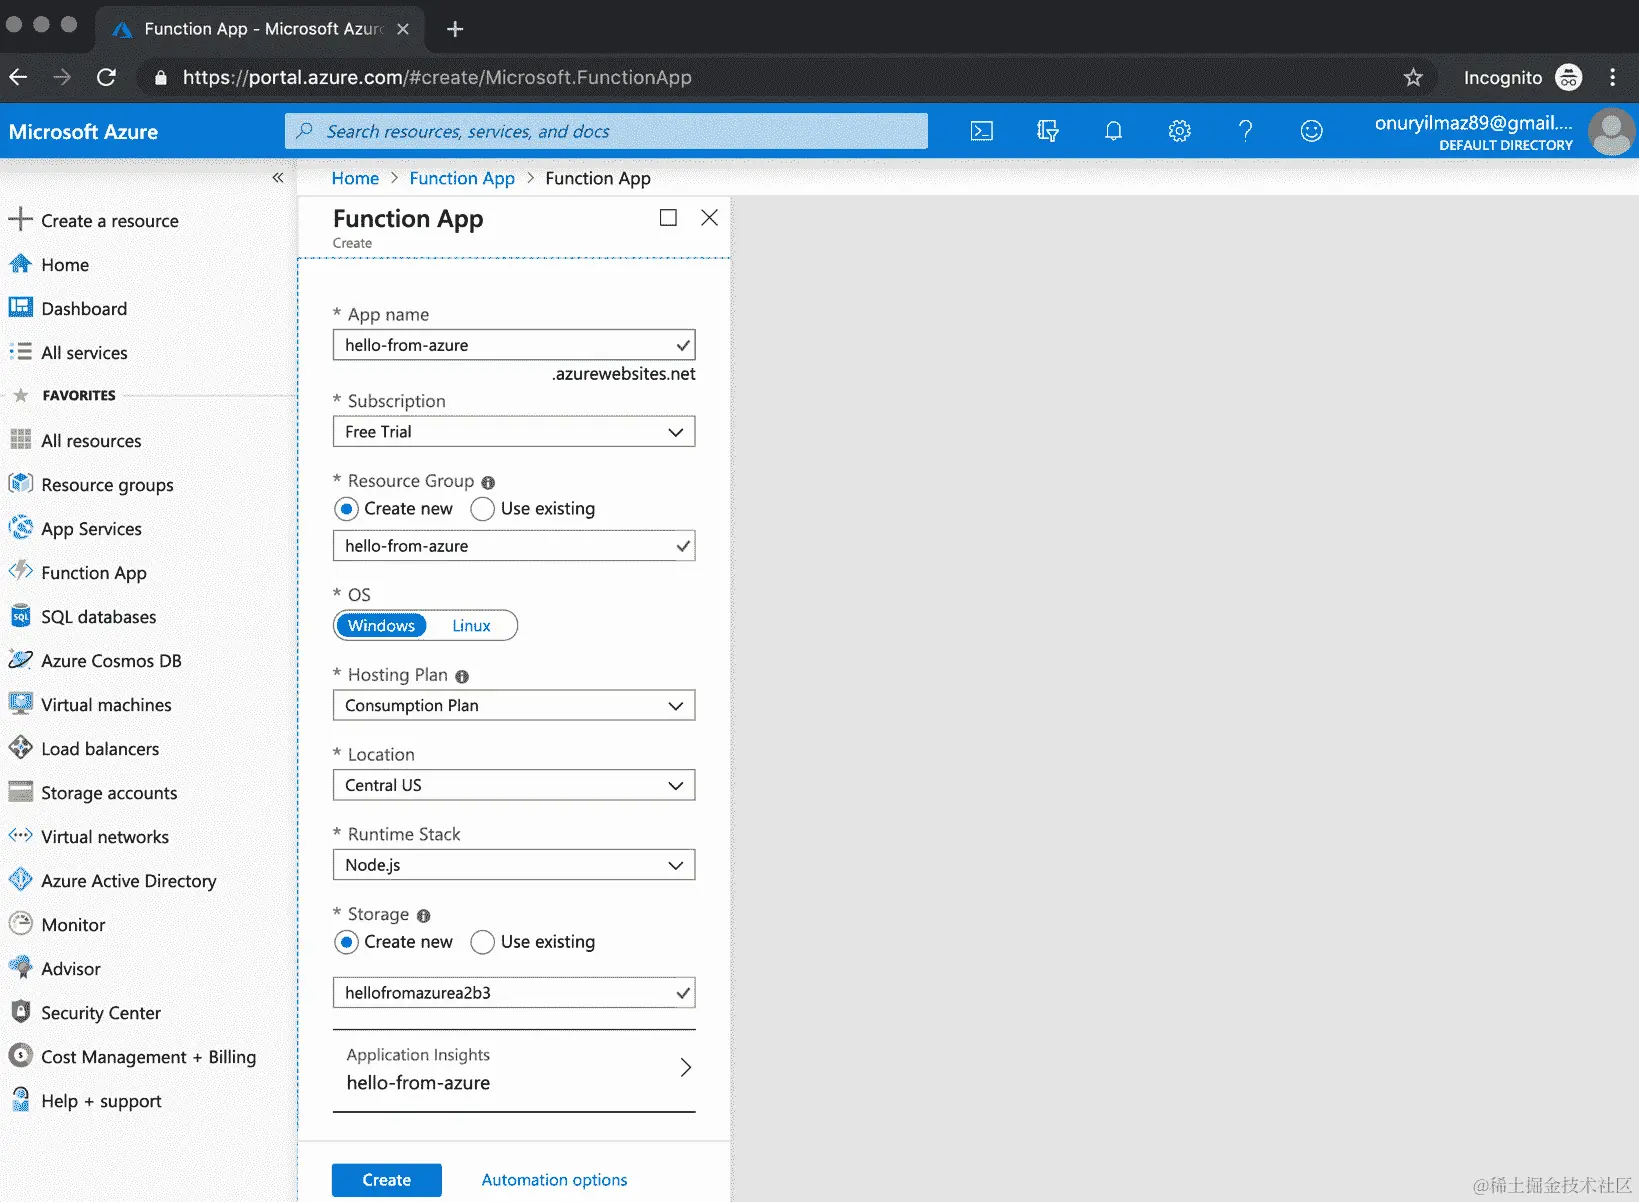1639x1202 pixels.
Task: Click the Storage info icon
Action: [424, 915]
